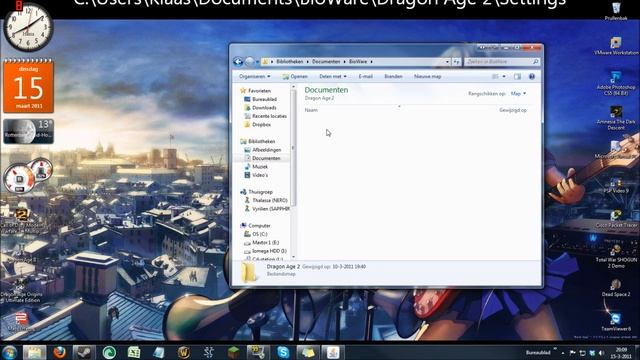Select Favorieten in navigation pane
Screen dimensions: 640x360
pos(256,91)
